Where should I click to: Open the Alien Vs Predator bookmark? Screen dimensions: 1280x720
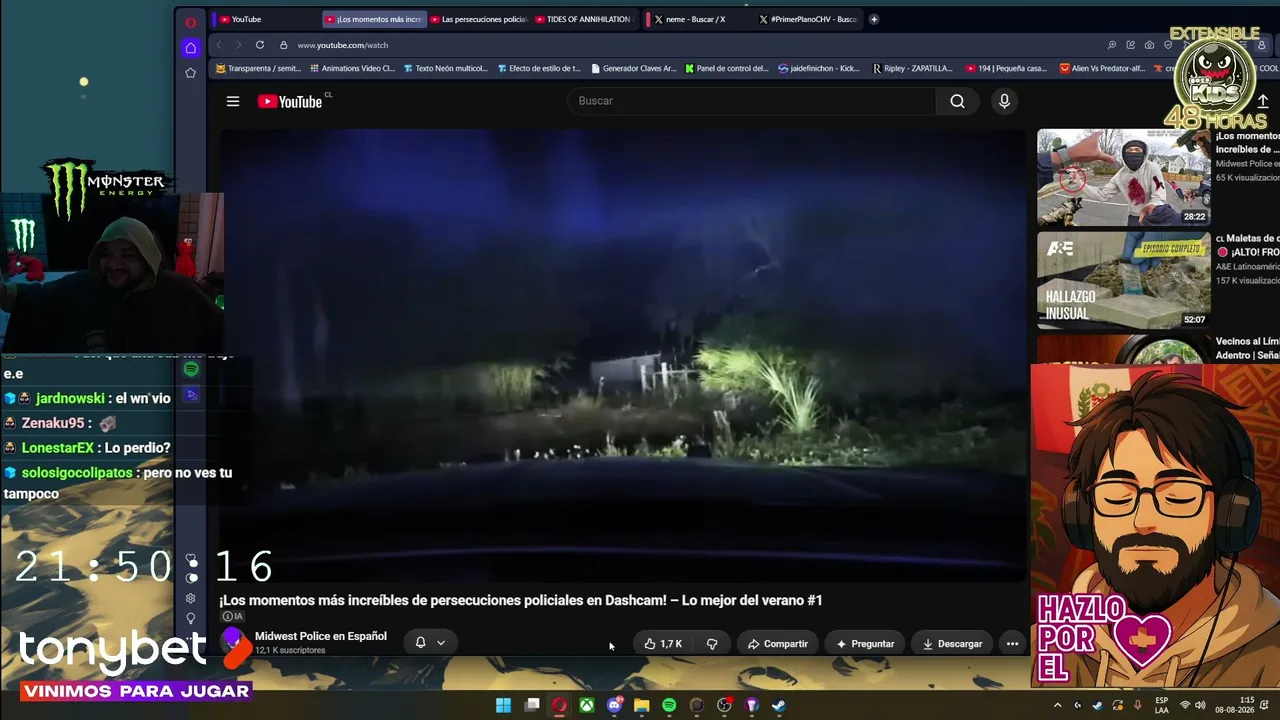click(x=1103, y=69)
